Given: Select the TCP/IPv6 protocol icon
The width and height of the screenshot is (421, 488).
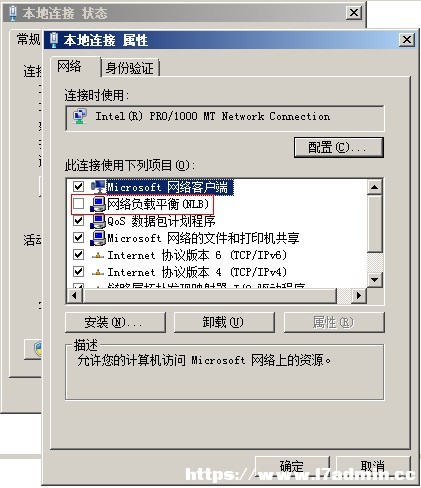Looking at the screenshot, I should pyautogui.click(x=98, y=256).
